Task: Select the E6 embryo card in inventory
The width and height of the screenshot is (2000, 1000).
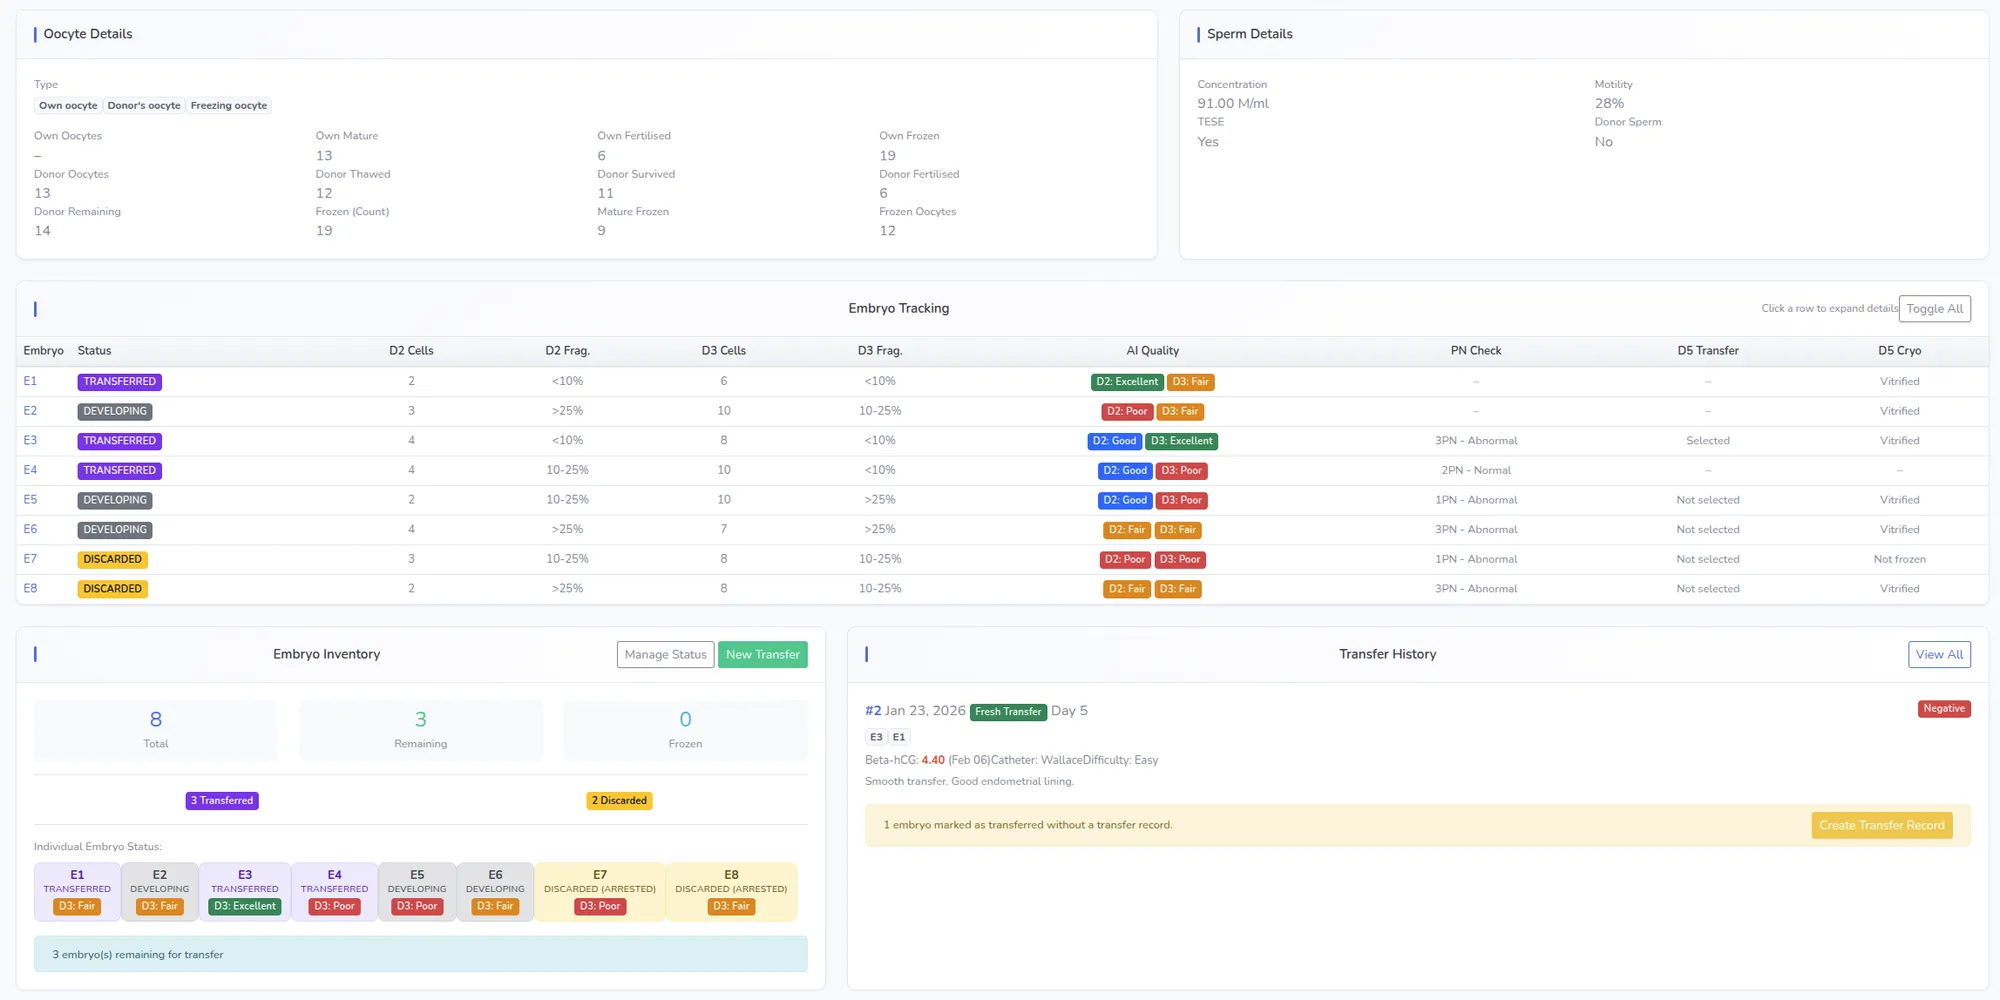Action: pyautogui.click(x=495, y=891)
